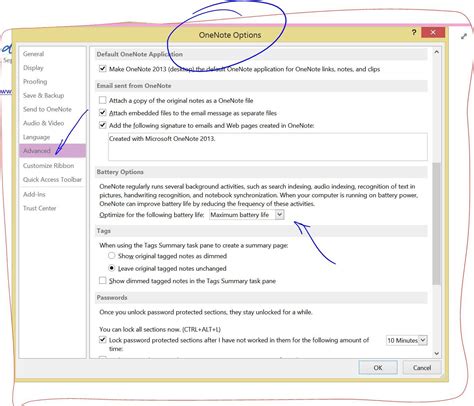Toggle lock password protected sections checkbox
The image size is (474, 406).
tap(103, 340)
